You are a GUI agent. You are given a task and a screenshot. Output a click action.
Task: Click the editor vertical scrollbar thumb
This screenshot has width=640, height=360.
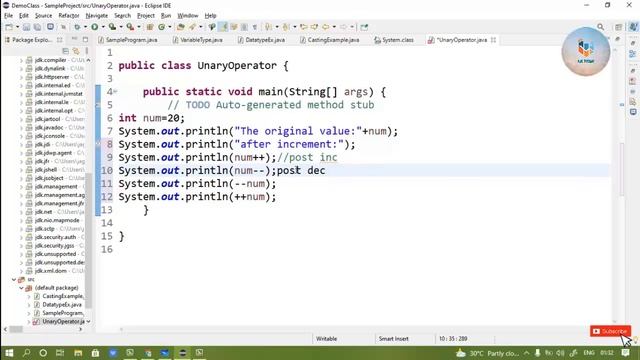[x=622, y=169]
